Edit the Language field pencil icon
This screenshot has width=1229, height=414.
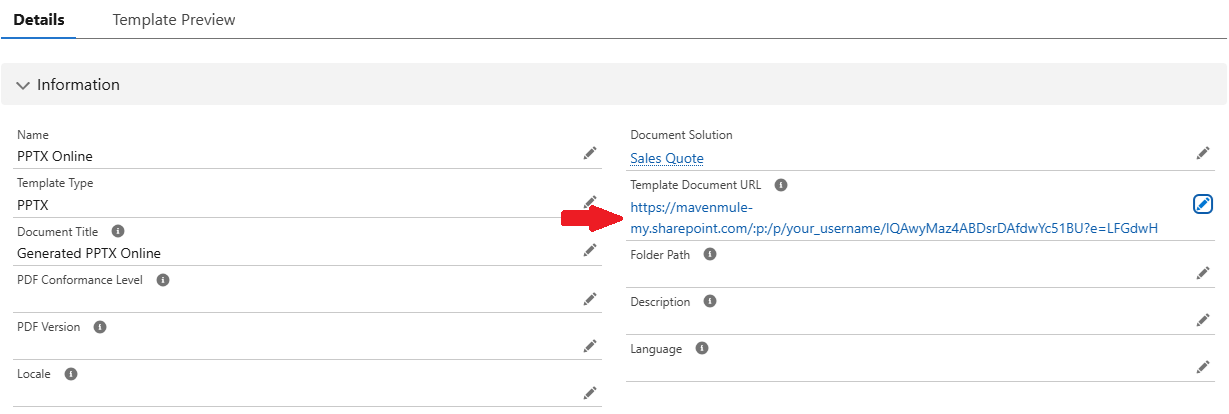[x=1203, y=367]
